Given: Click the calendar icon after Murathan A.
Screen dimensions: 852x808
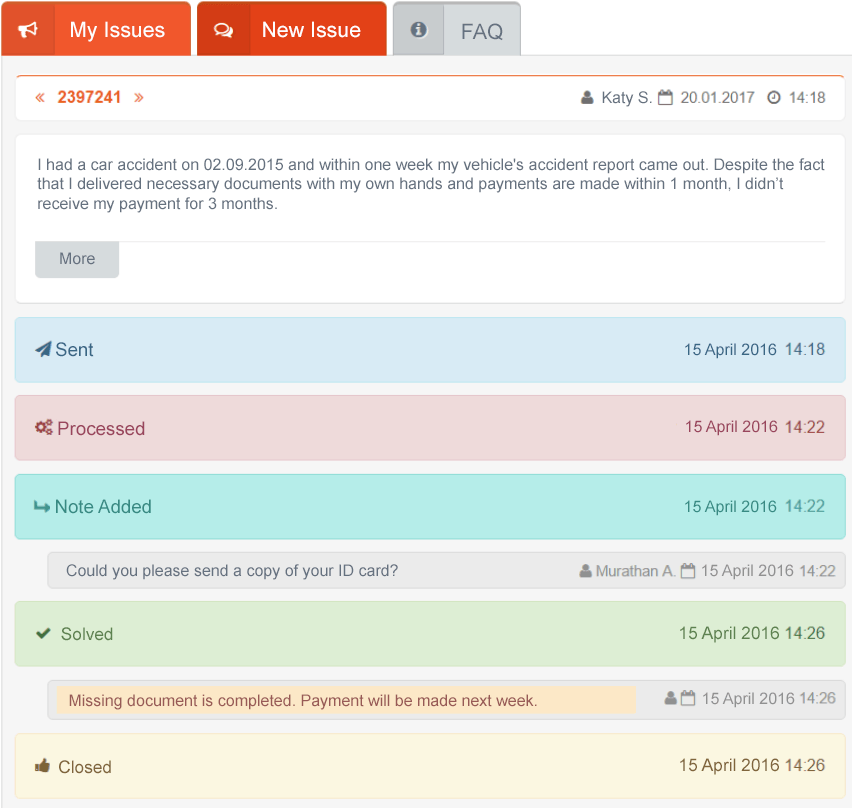Looking at the screenshot, I should [688, 571].
